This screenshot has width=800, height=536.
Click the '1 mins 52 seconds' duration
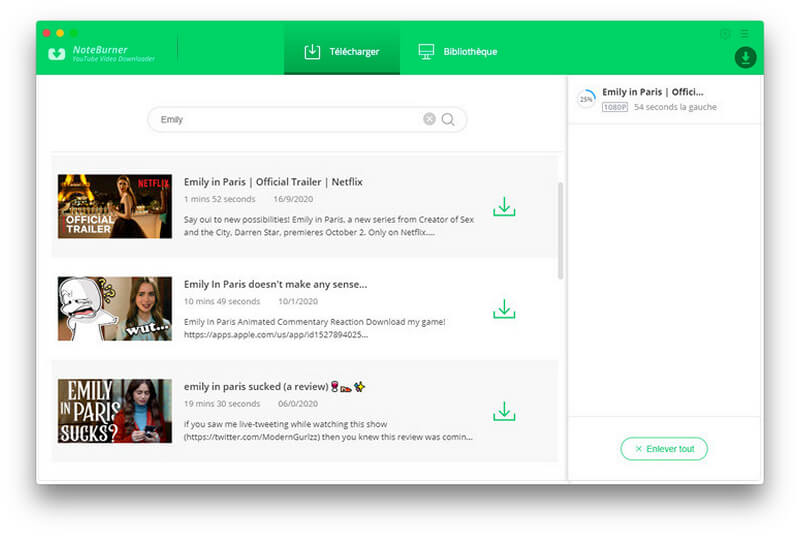pos(219,199)
